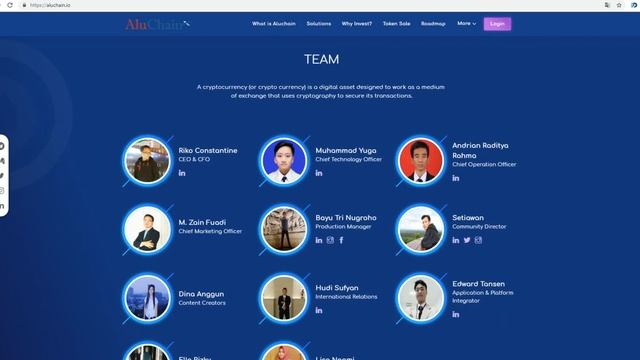640x360 pixels.
Task: Click the Login button
Action: pos(497,24)
